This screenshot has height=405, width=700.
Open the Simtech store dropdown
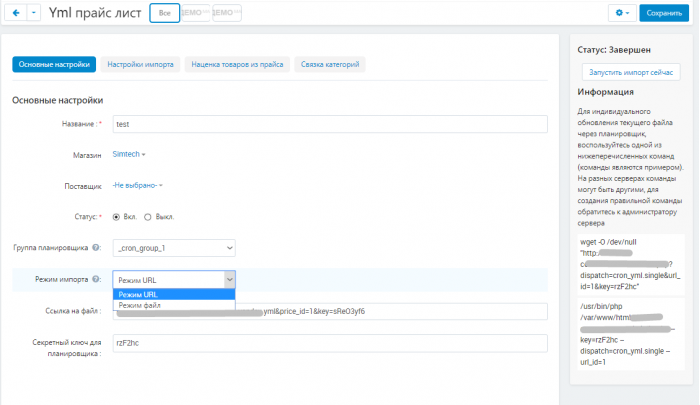click(129, 154)
